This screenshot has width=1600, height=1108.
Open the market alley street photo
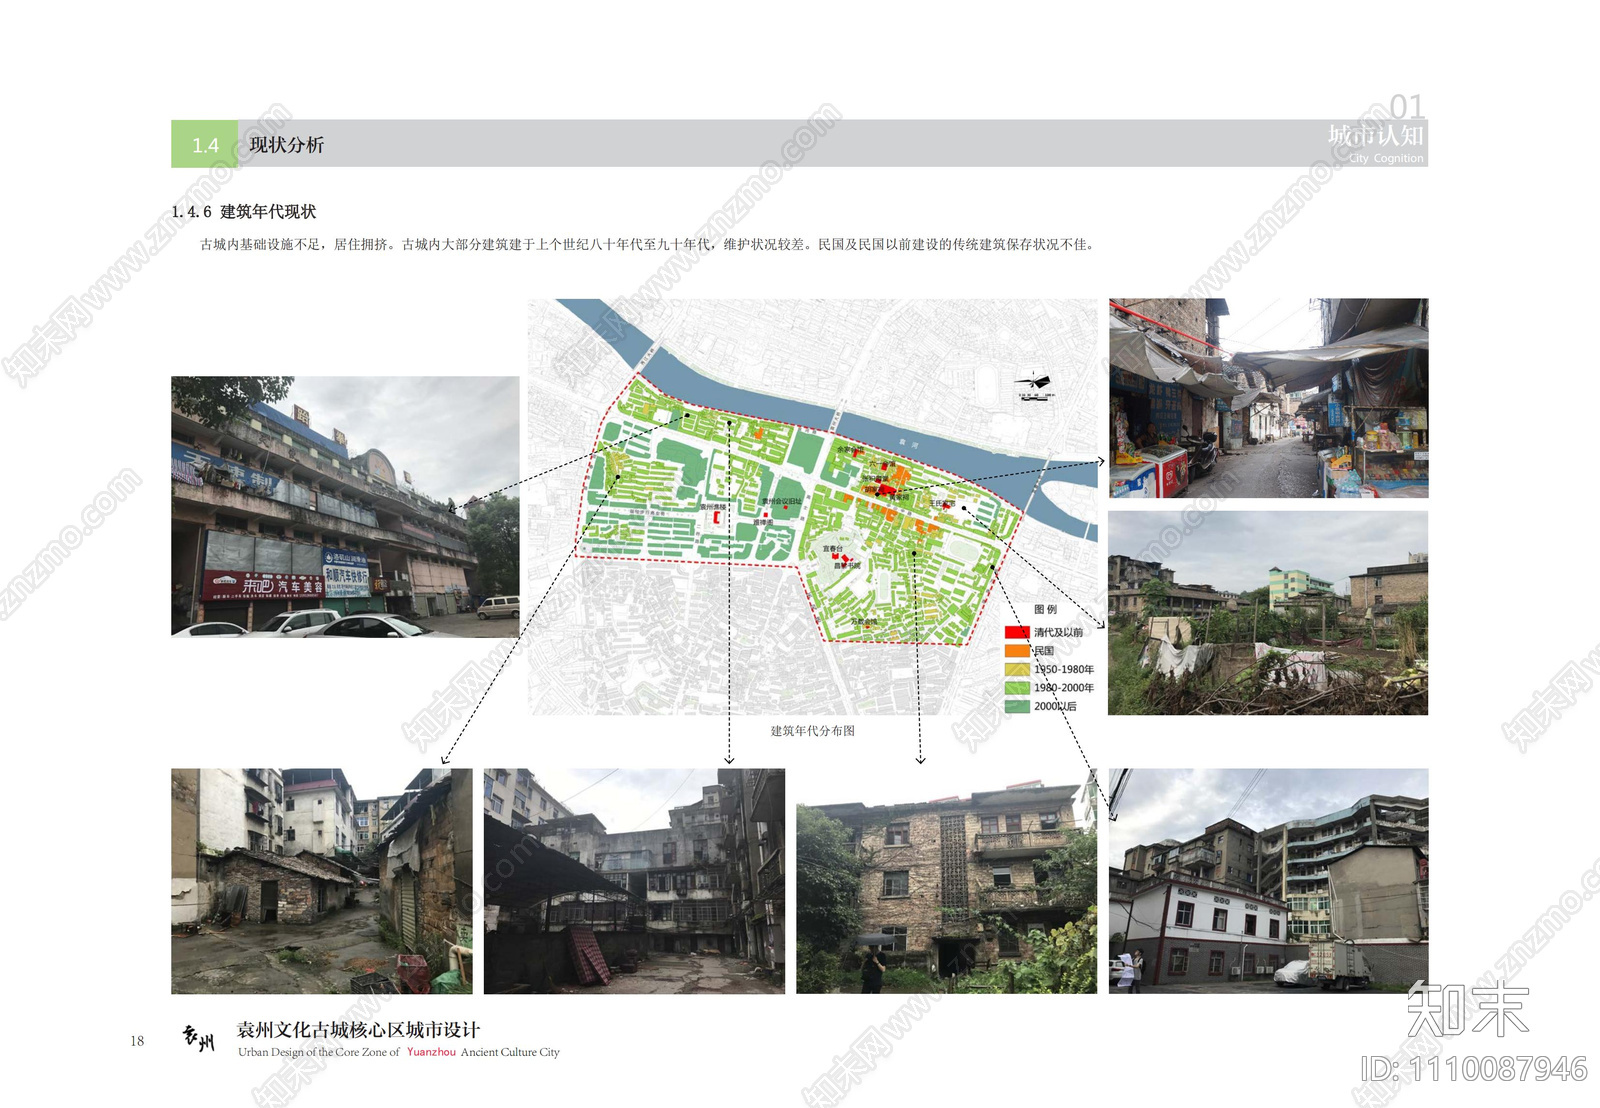tap(1268, 398)
